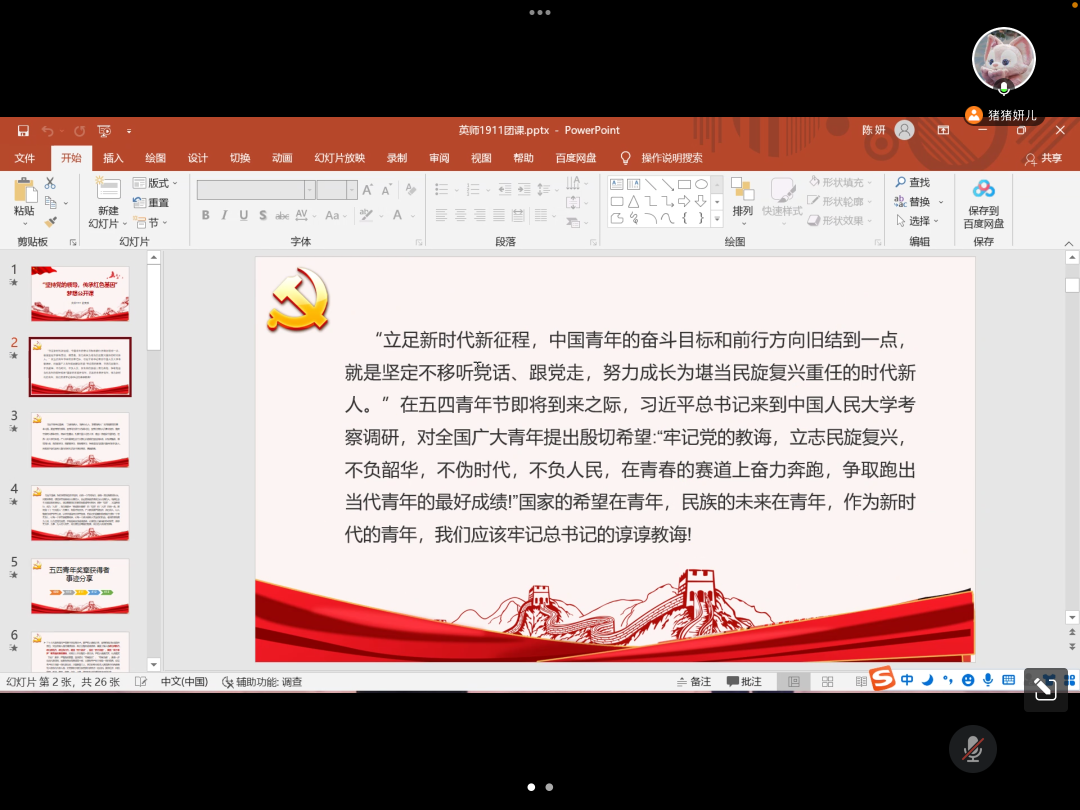Click the Undo arrow icon
The image size is (1080, 810).
47,131
